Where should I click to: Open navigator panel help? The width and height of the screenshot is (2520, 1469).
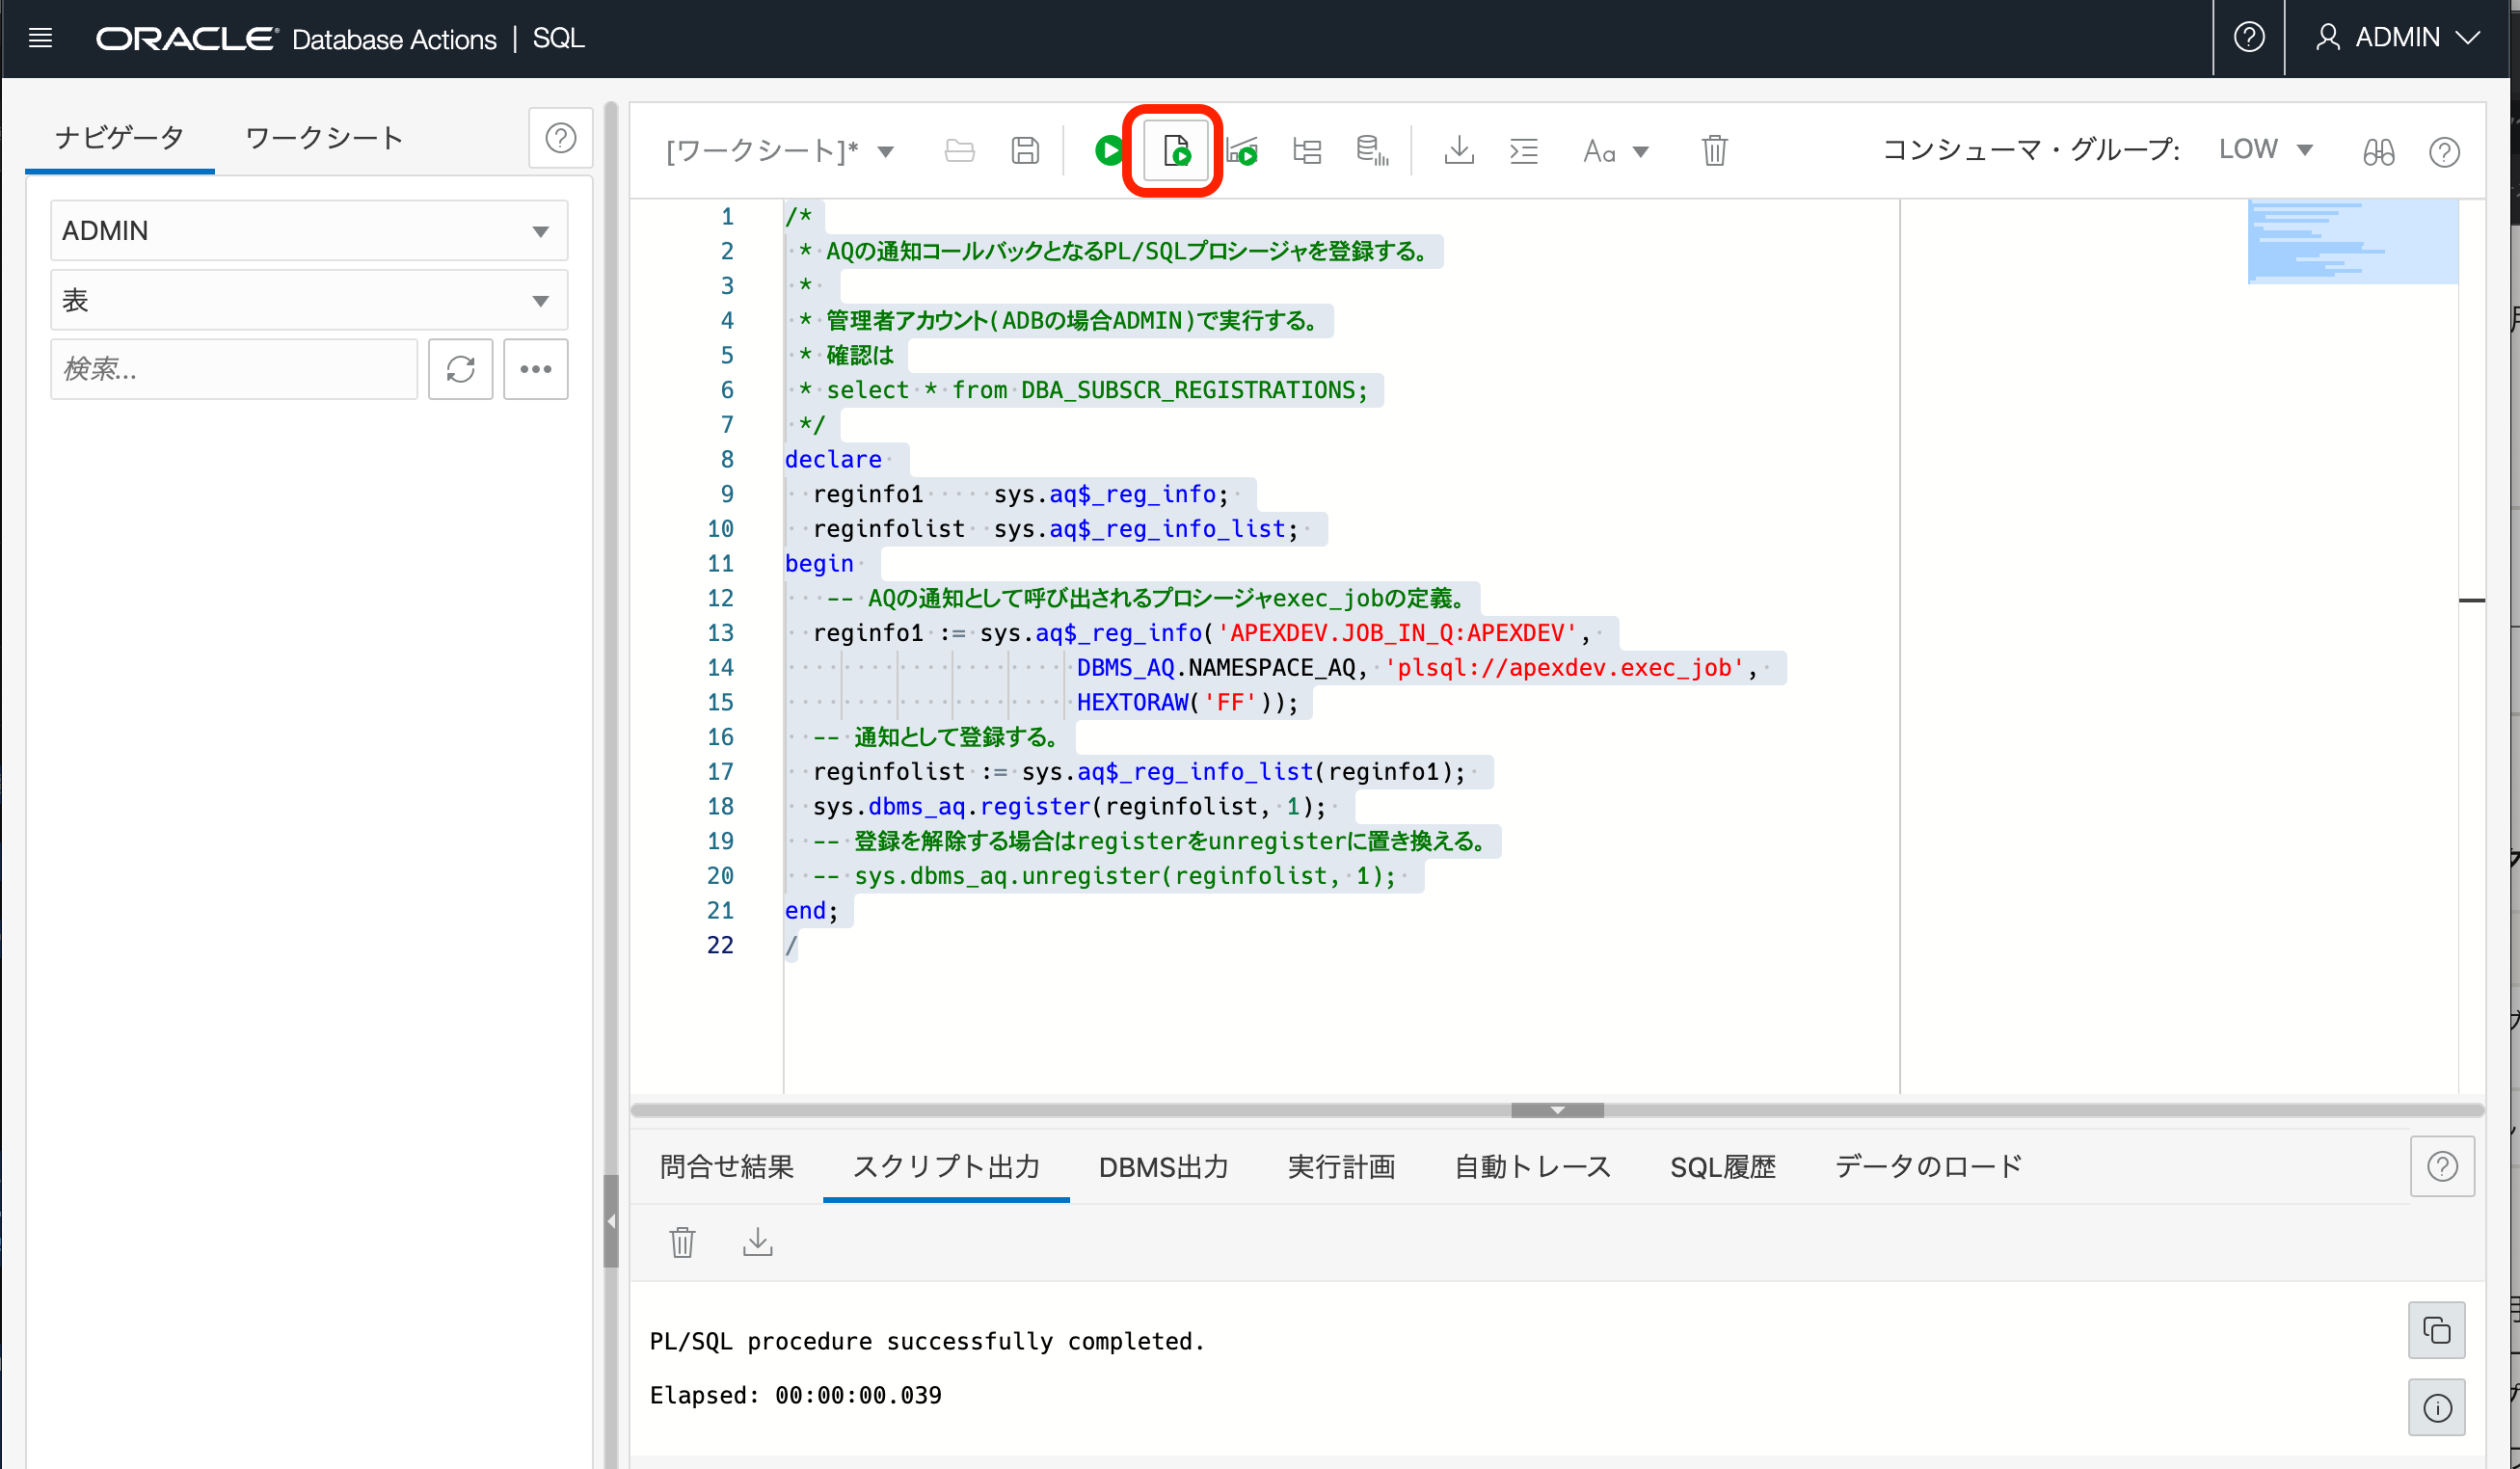(x=561, y=138)
